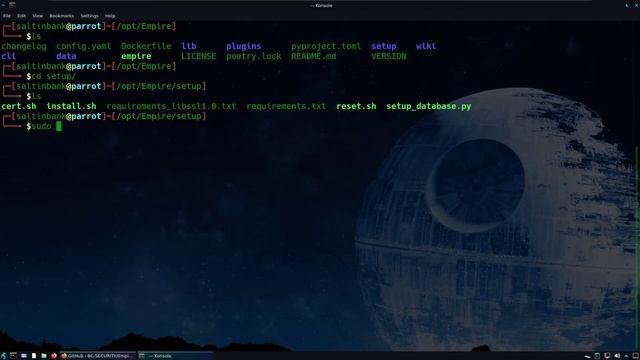Click the network tray icon

(607, 356)
